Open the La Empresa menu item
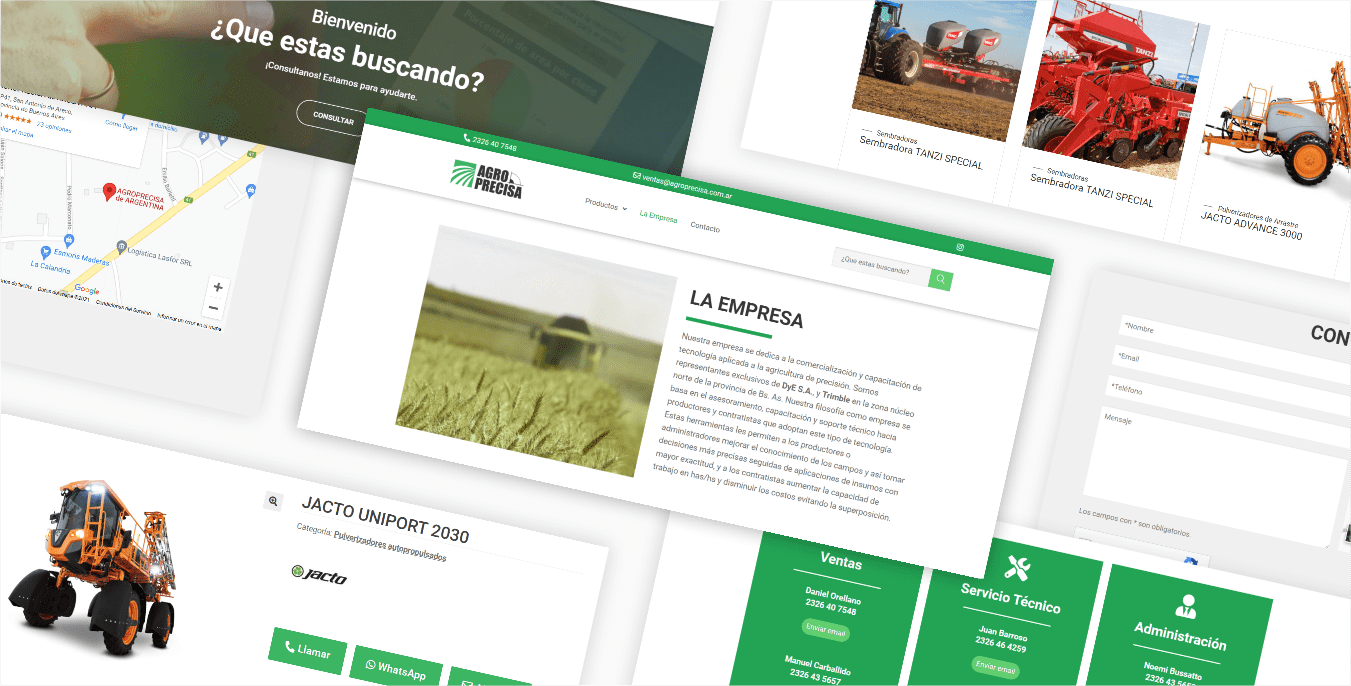Image resolution: width=1351 pixels, height=686 pixels. tap(658, 217)
